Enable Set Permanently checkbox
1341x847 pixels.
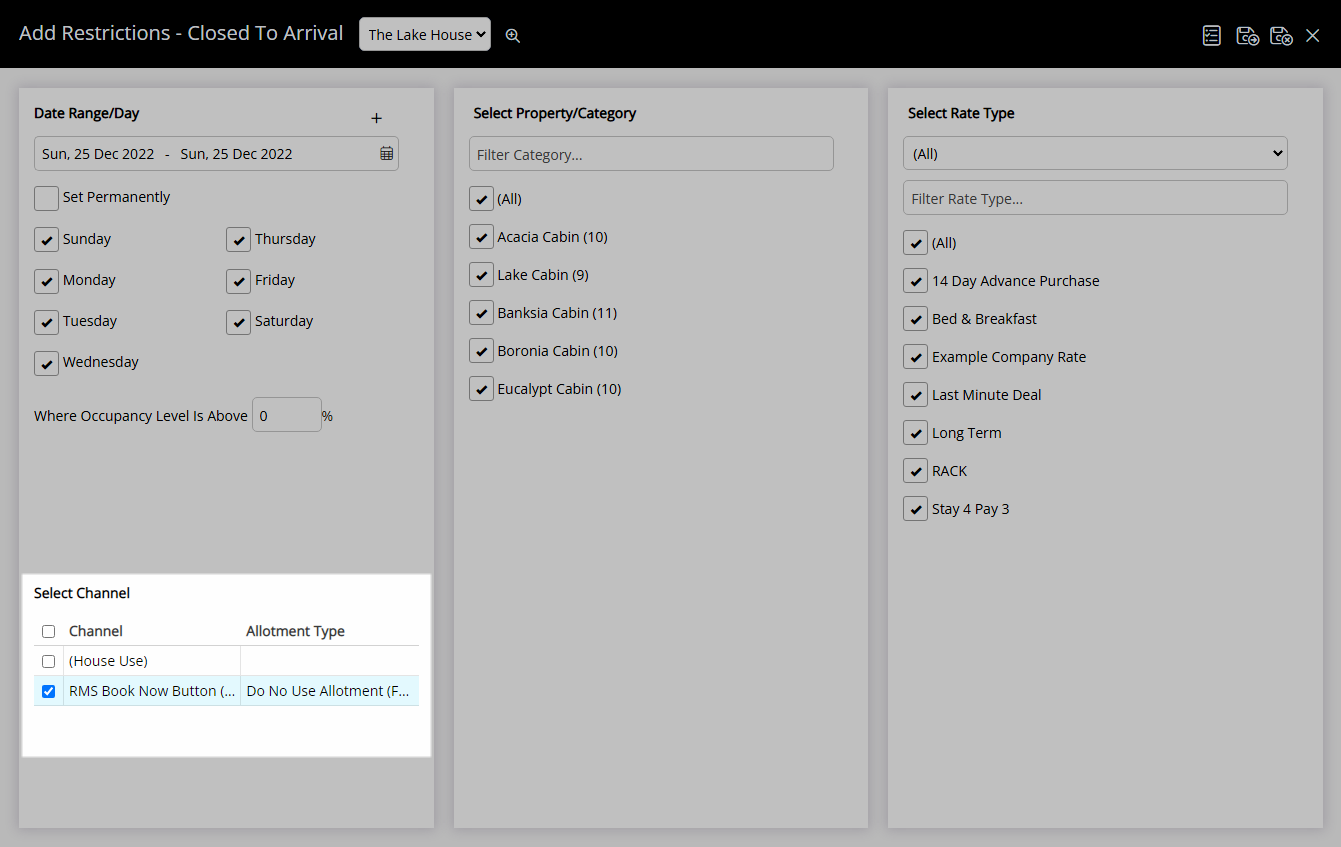coord(47,198)
